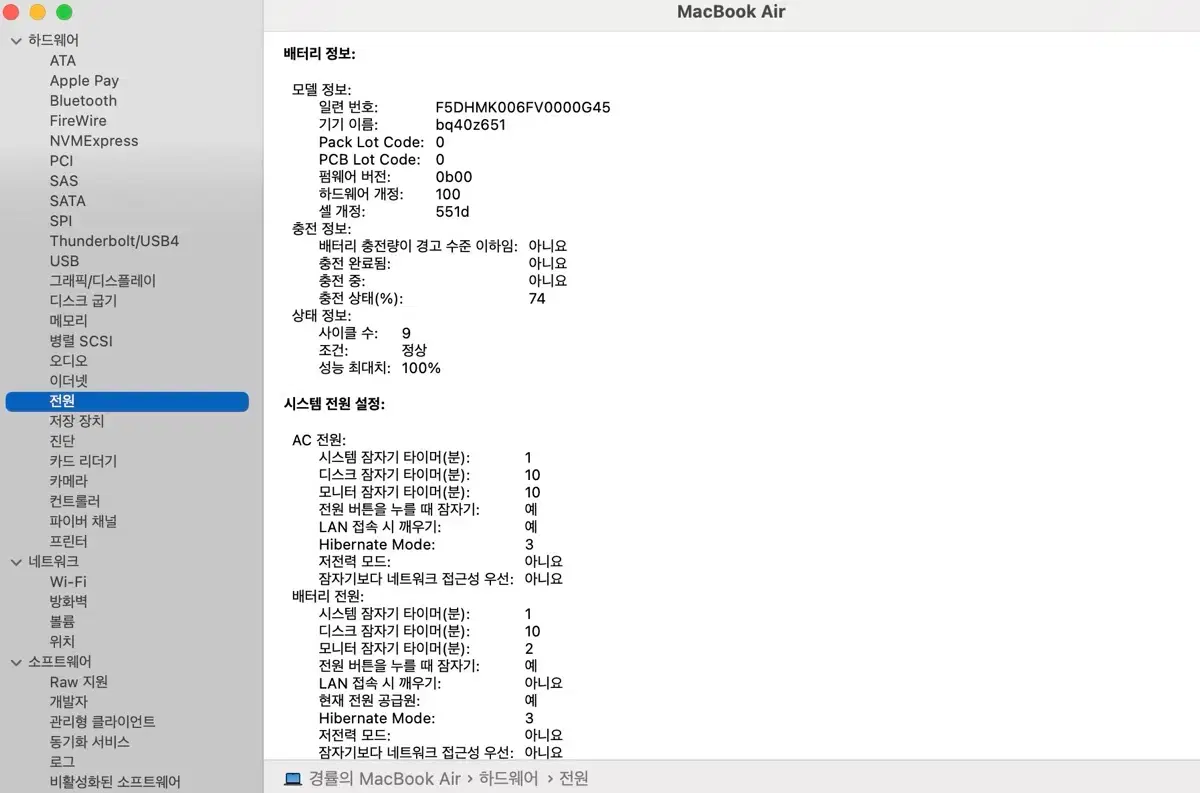Click serial number F5DHMK006FV0000G45

coord(523,107)
